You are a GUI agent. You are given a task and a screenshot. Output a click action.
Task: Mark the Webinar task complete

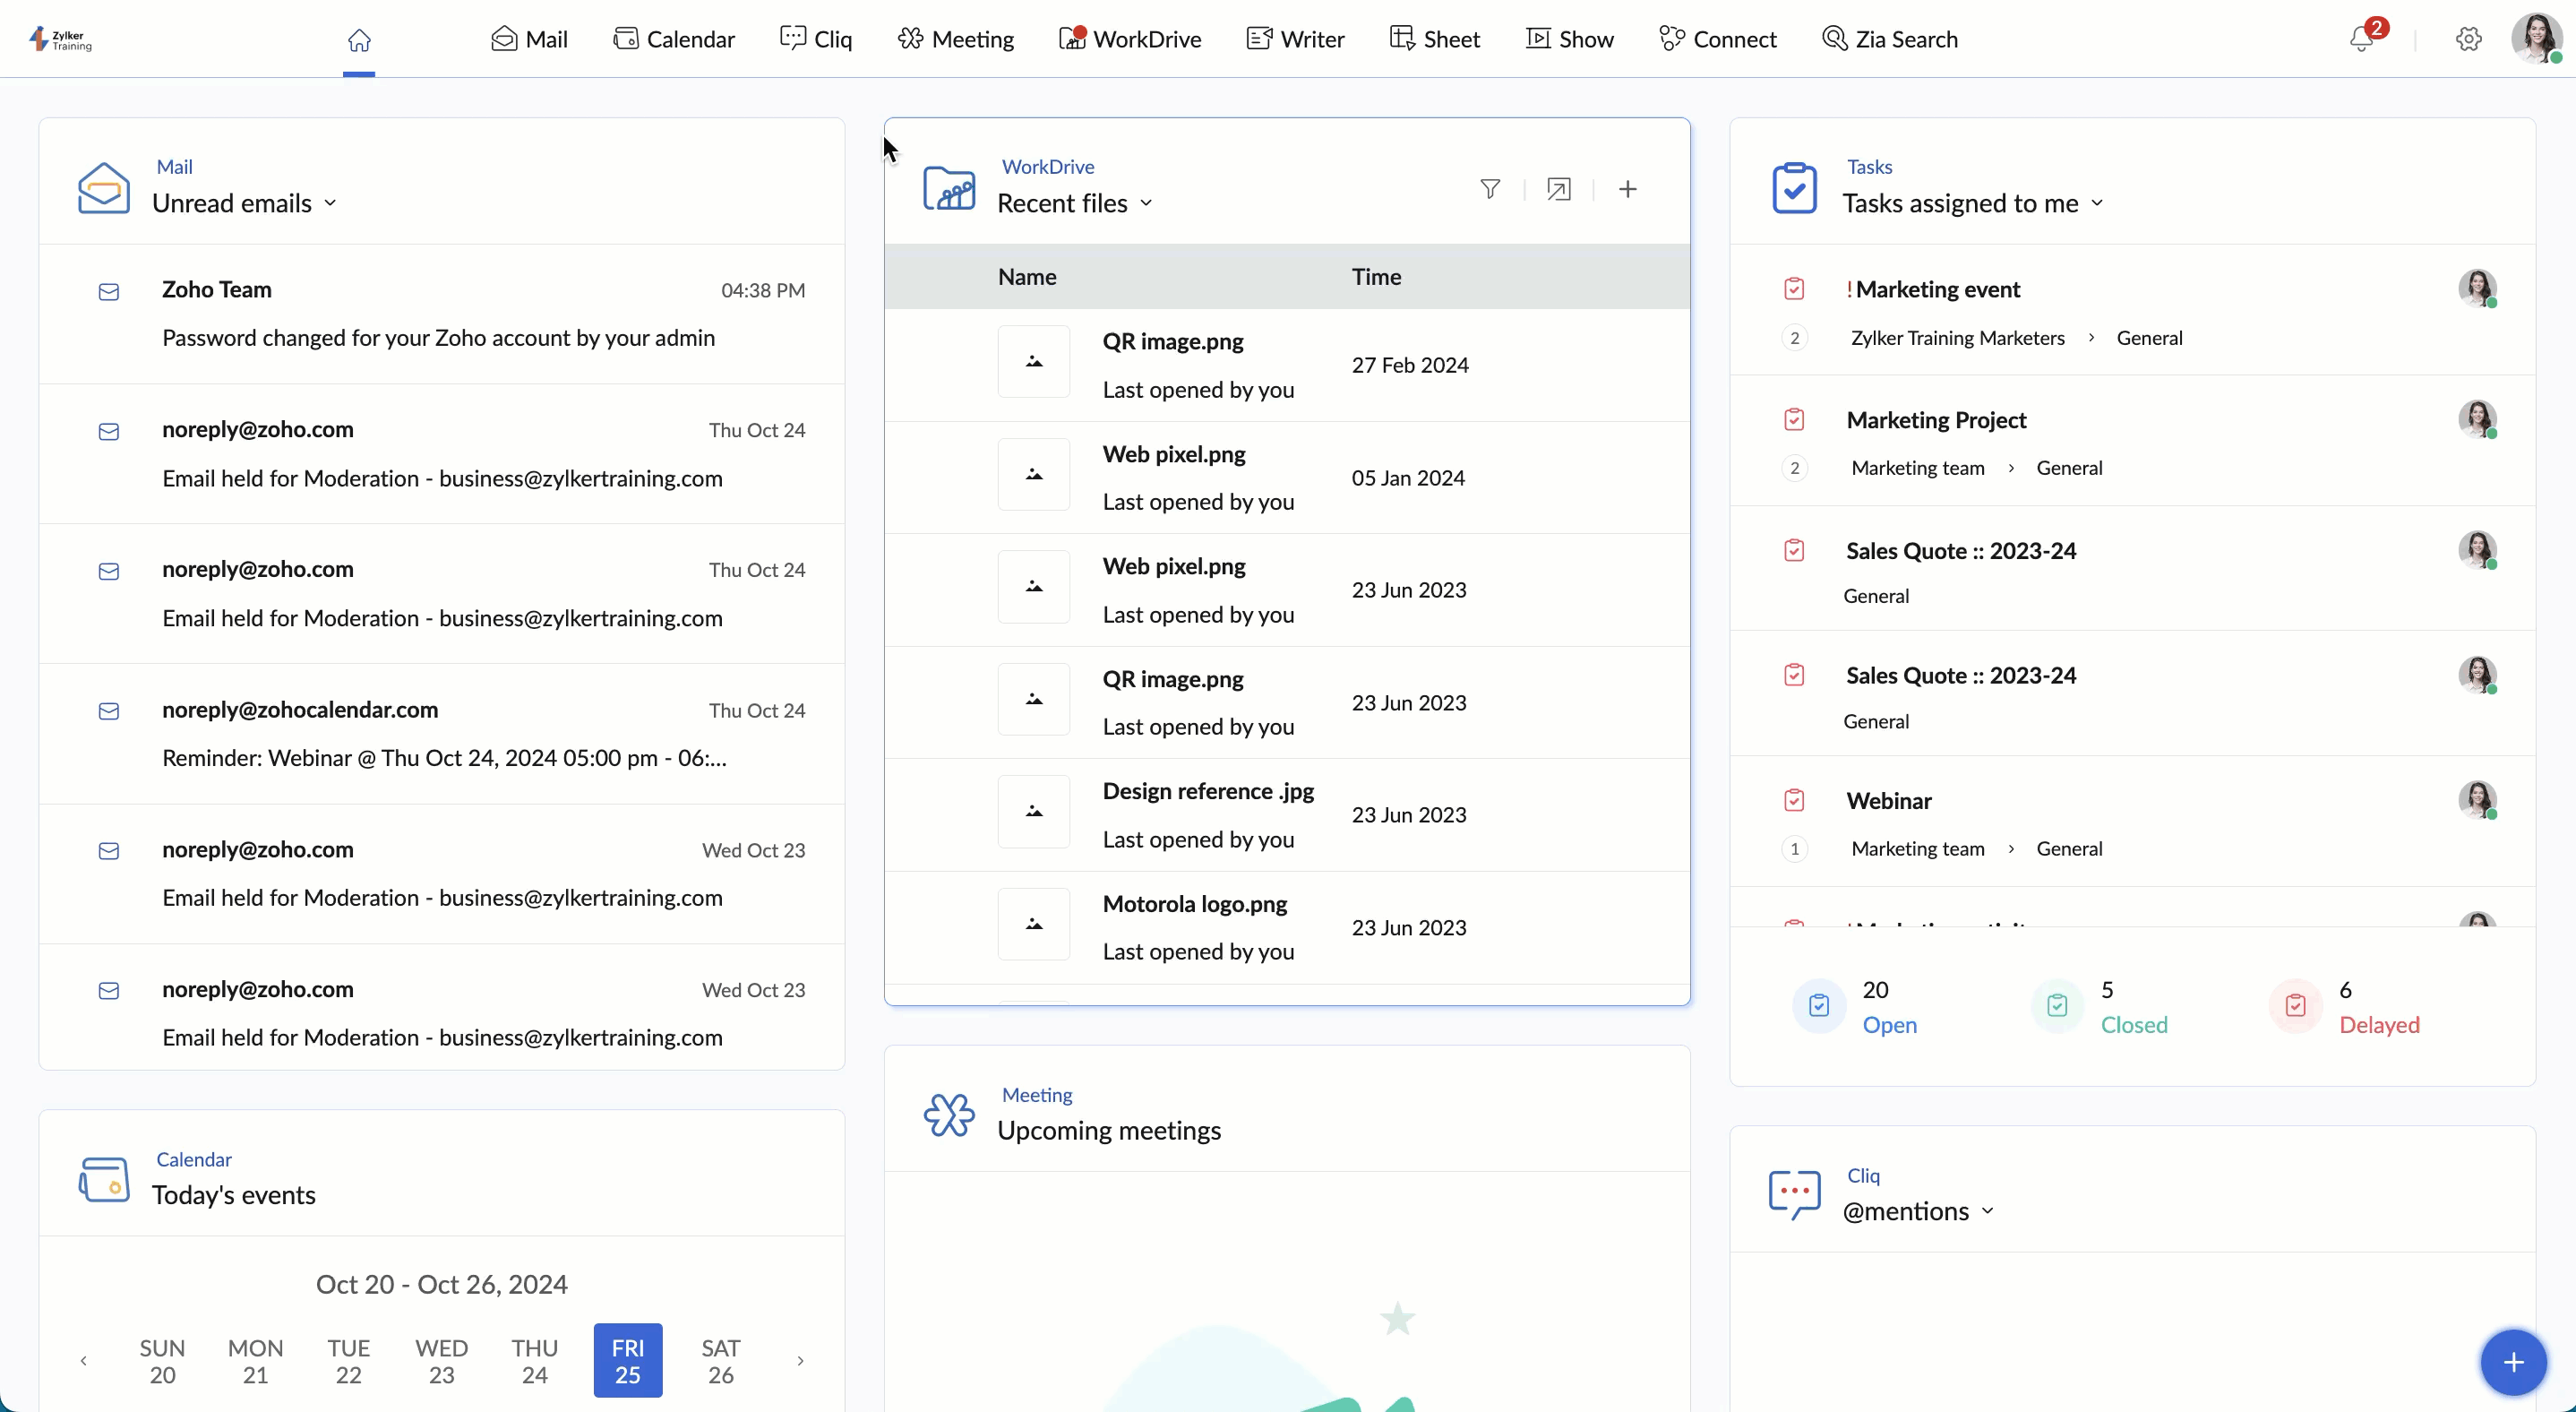pyautogui.click(x=1794, y=800)
